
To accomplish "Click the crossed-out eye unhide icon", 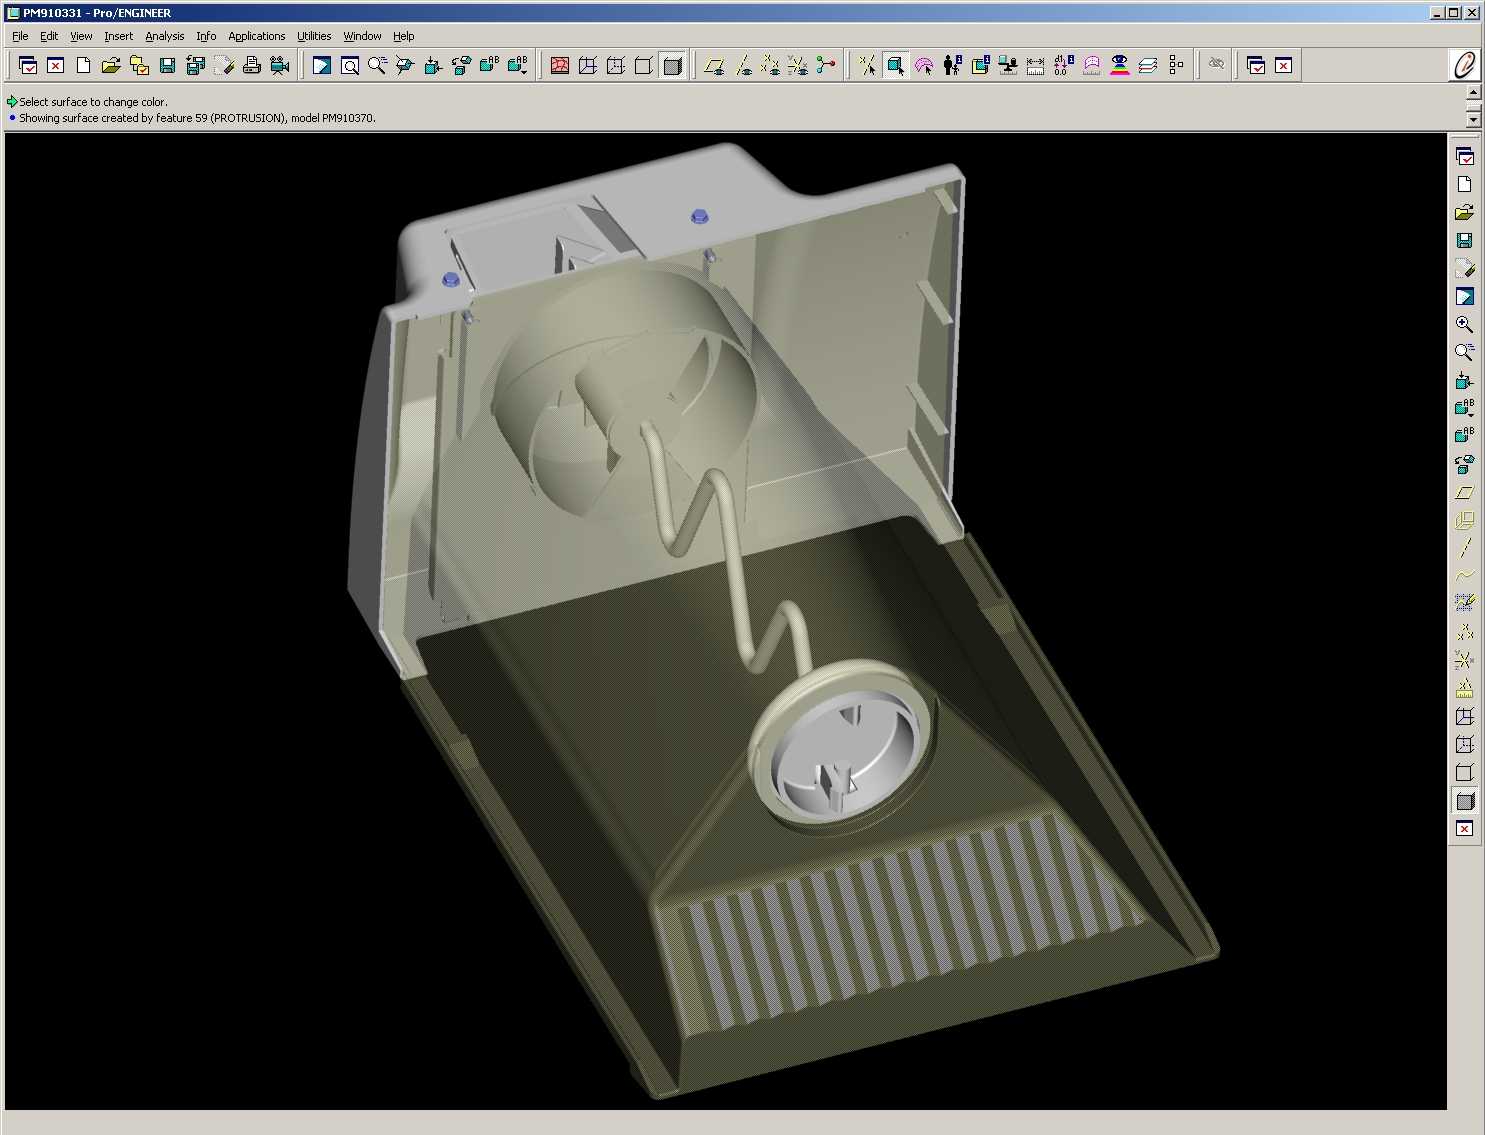I will [1216, 64].
